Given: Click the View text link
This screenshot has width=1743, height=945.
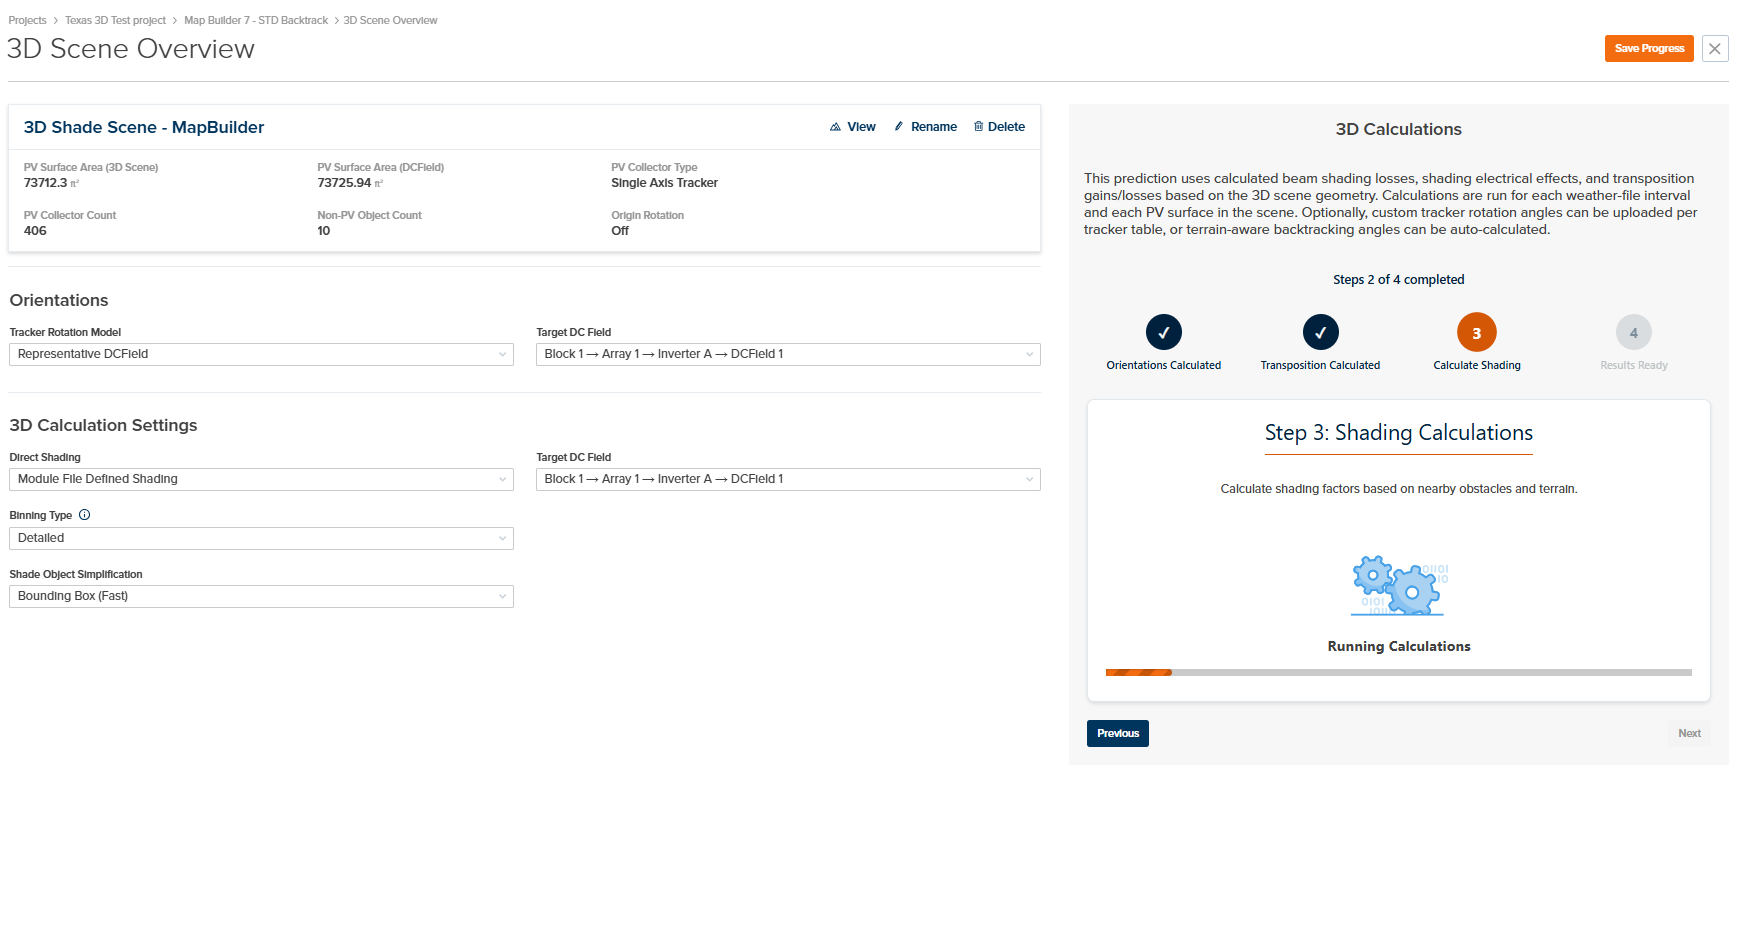Looking at the screenshot, I should [x=861, y=127].
